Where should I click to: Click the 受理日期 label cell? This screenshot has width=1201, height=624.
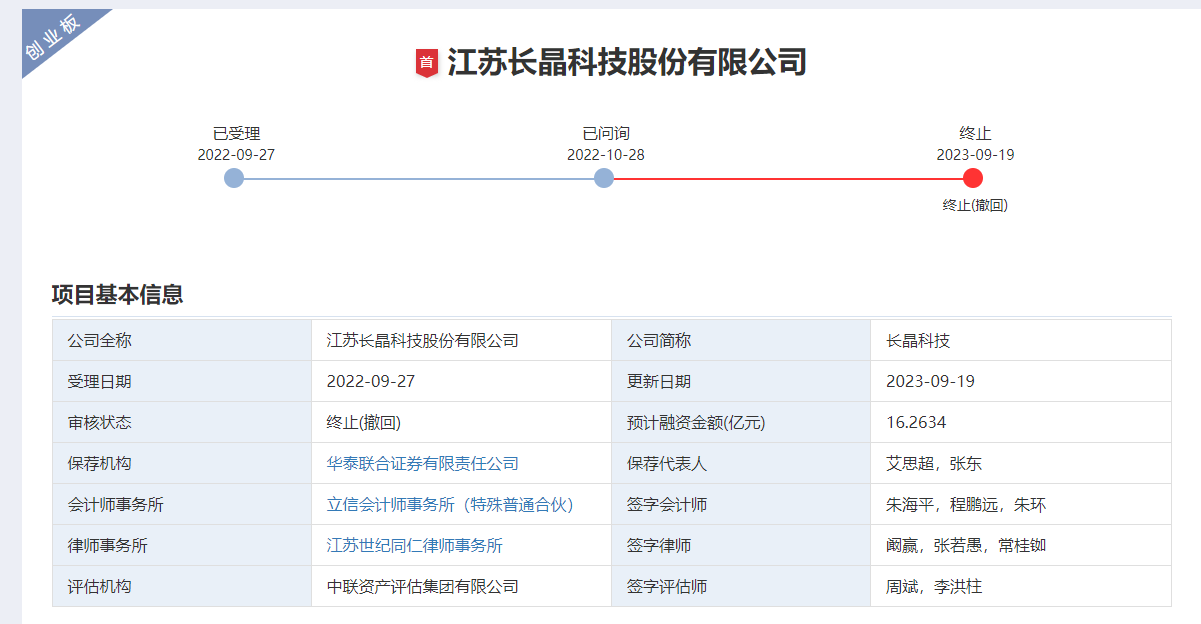(182, 381)
